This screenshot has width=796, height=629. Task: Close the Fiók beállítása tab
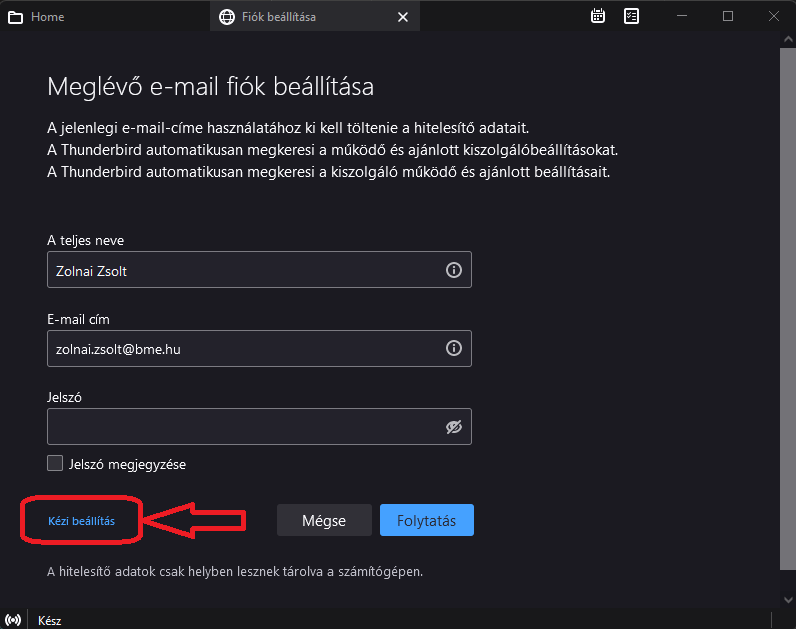[403, 17]
